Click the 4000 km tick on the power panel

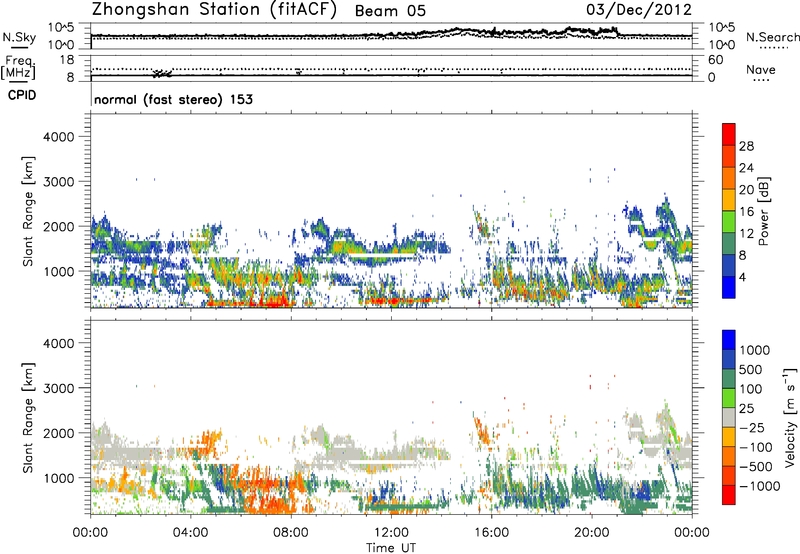coord(59,137)
